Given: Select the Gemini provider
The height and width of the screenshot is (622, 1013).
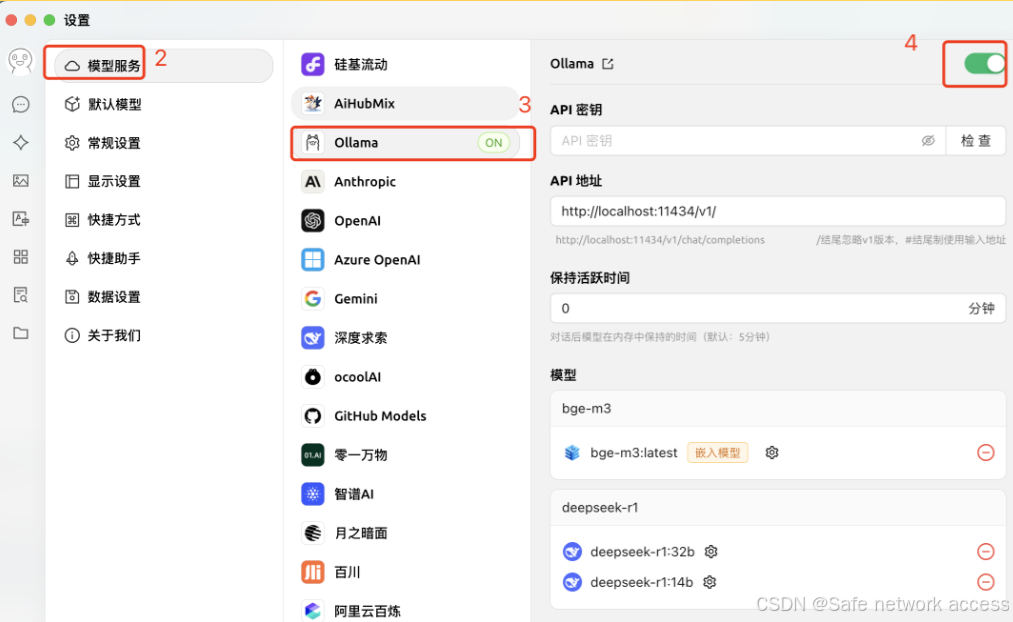Looking at the screenshot, I should (x=406, y=298).
